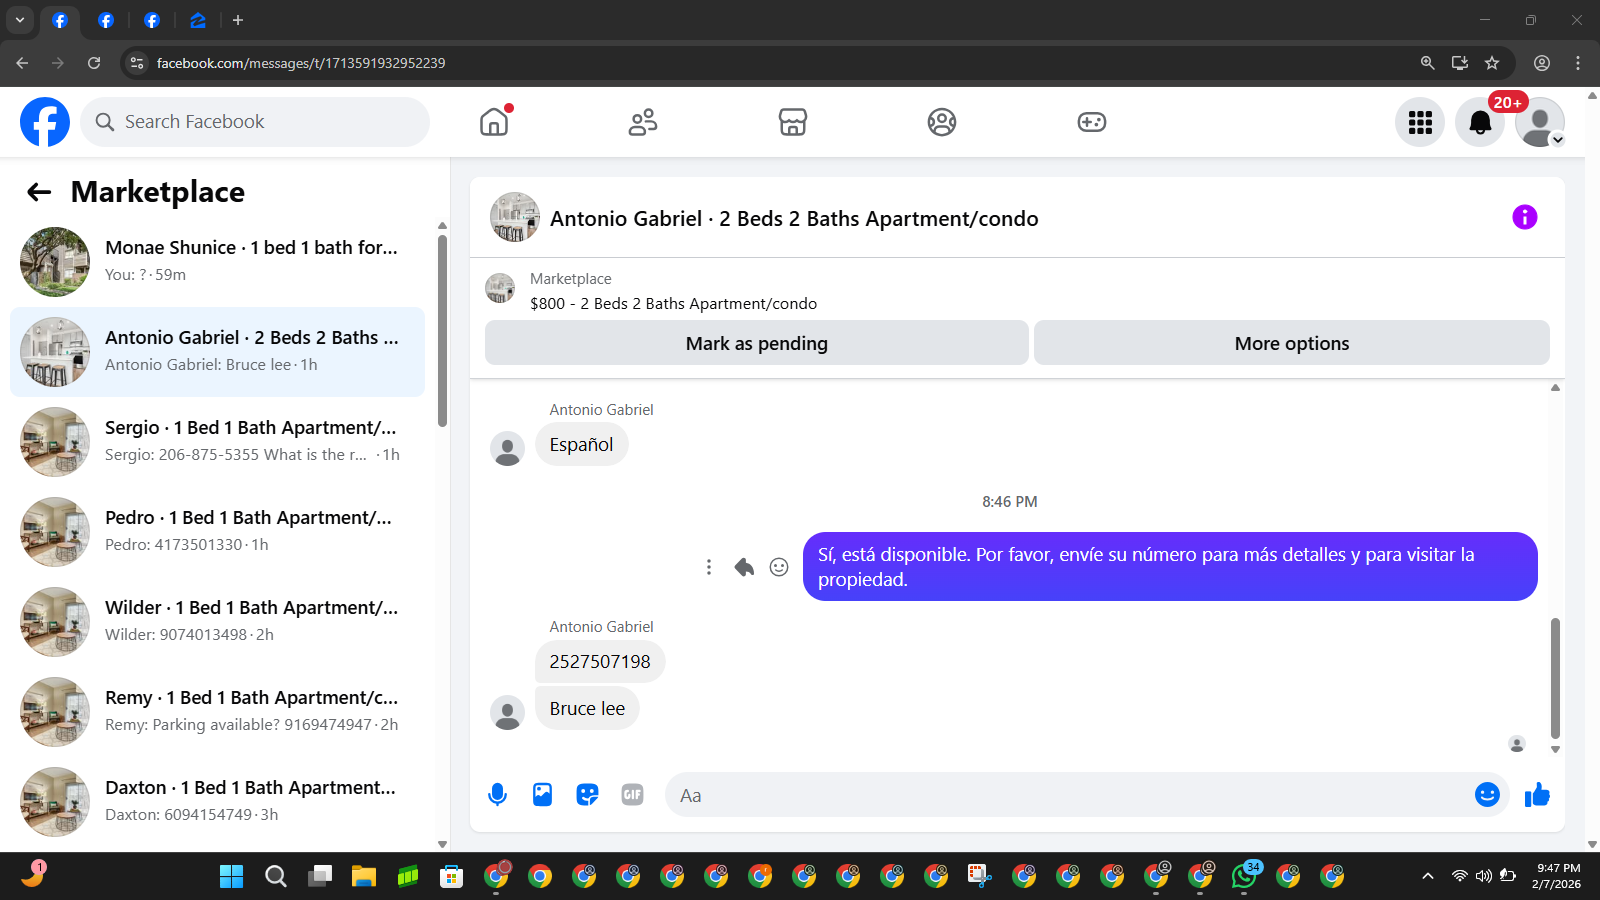Click the 2527507198 message bubble

600,662
